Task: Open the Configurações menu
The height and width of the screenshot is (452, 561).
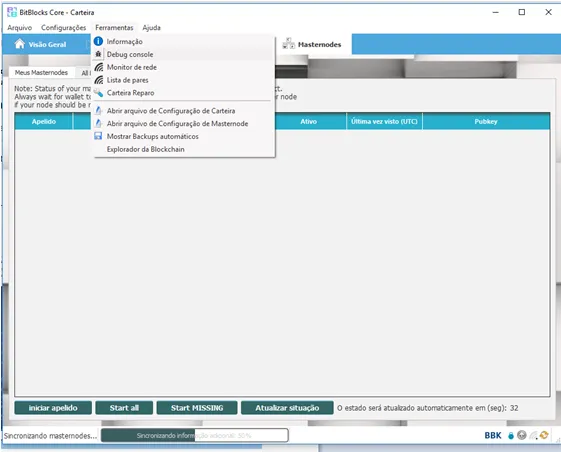Action: [63, 28]
